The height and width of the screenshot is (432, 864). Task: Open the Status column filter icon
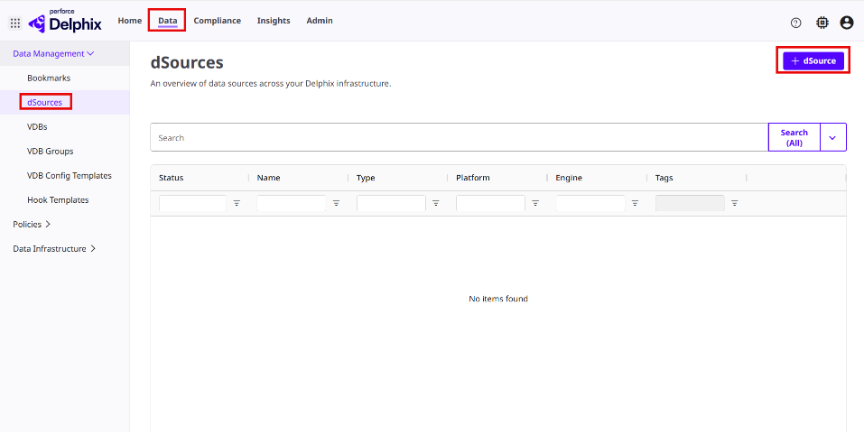pyautogui.click(x=236, y=203)
